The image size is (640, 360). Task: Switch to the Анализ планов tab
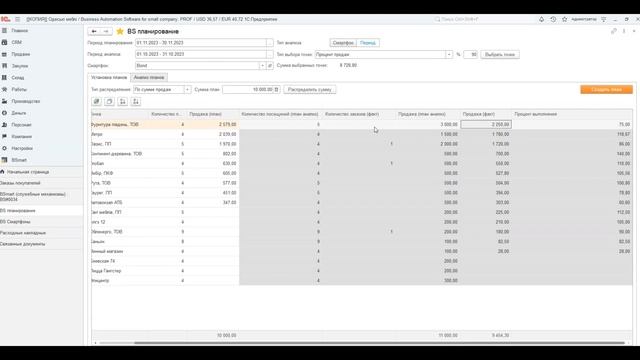click(x=149, y=78)
